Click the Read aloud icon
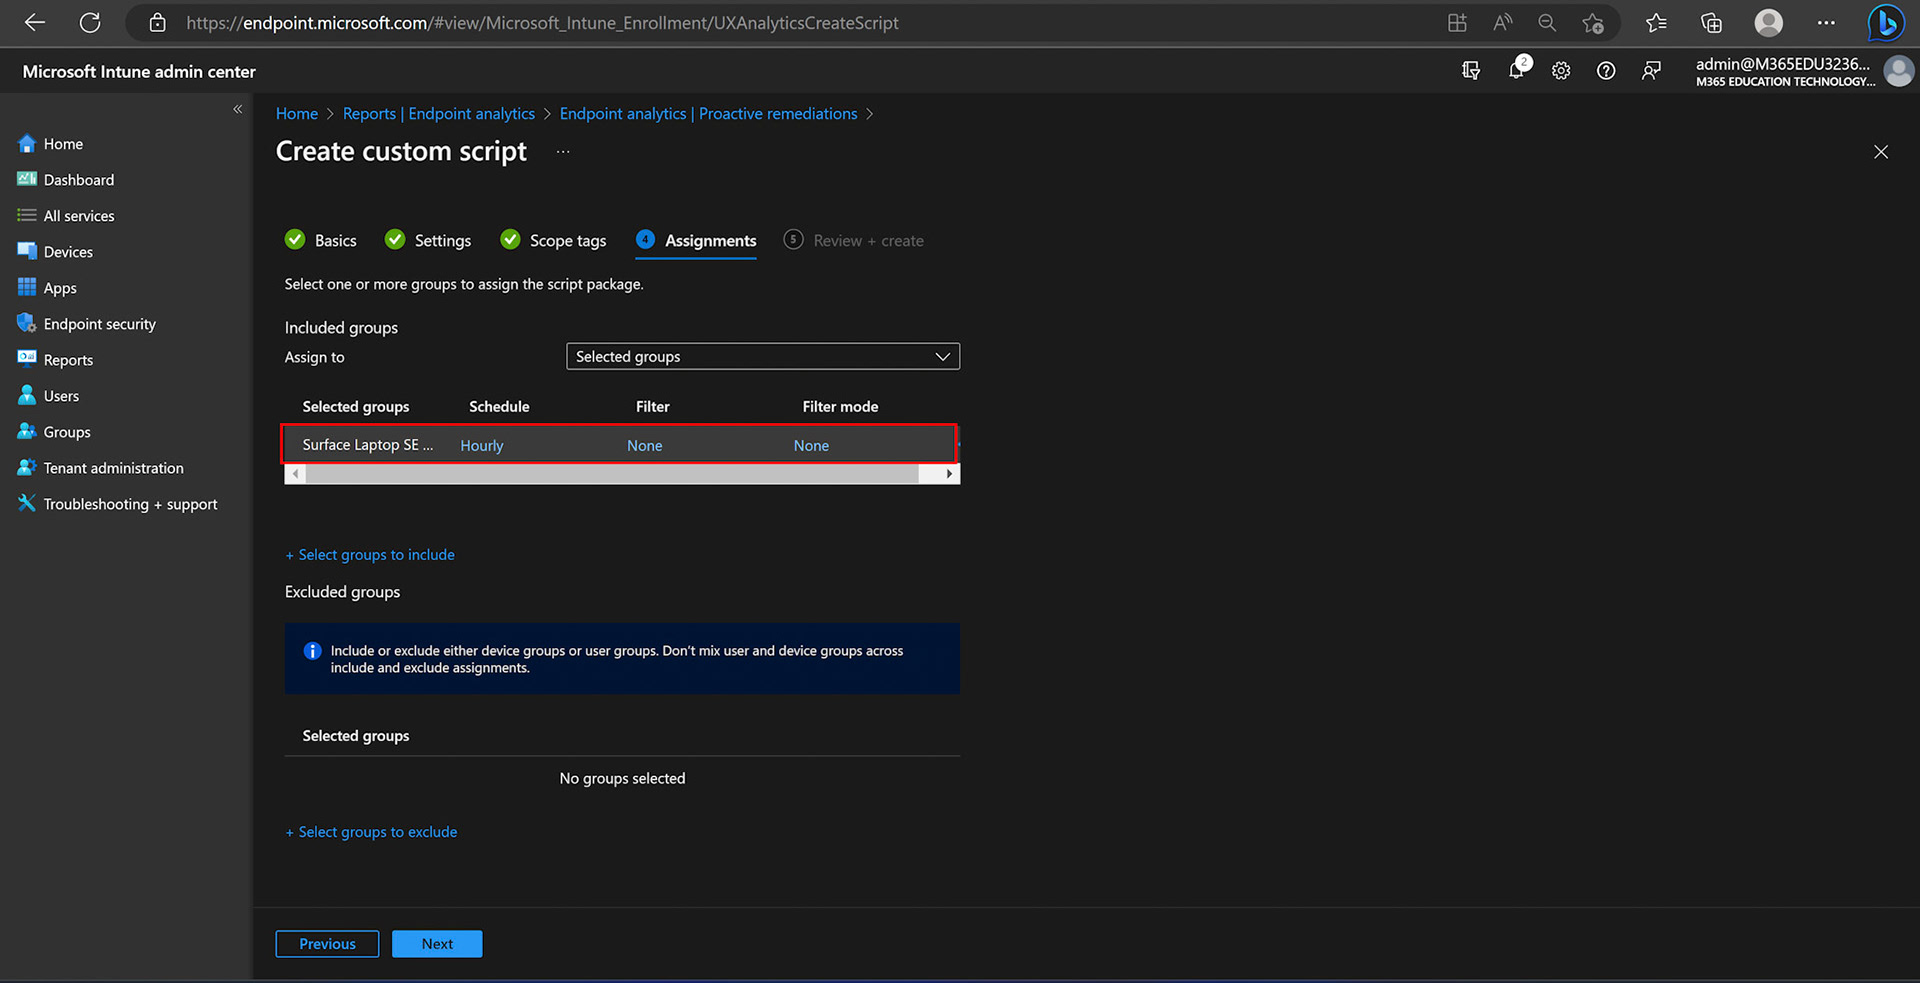 pyautogui.click(x=1502, y=22)
